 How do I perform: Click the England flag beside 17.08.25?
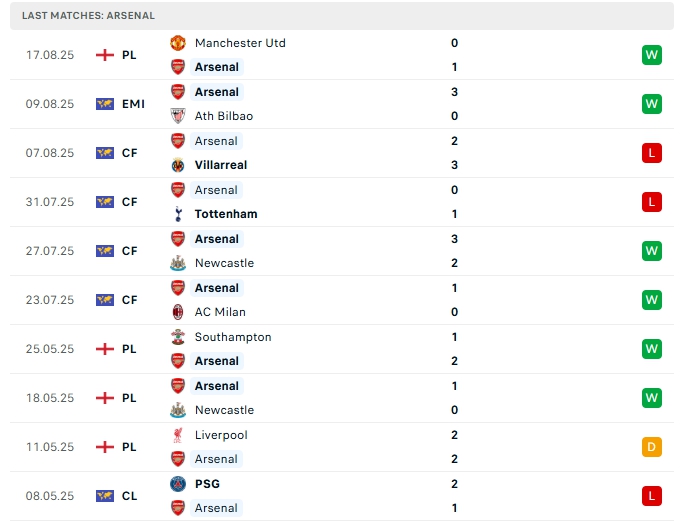click(104, 55)
